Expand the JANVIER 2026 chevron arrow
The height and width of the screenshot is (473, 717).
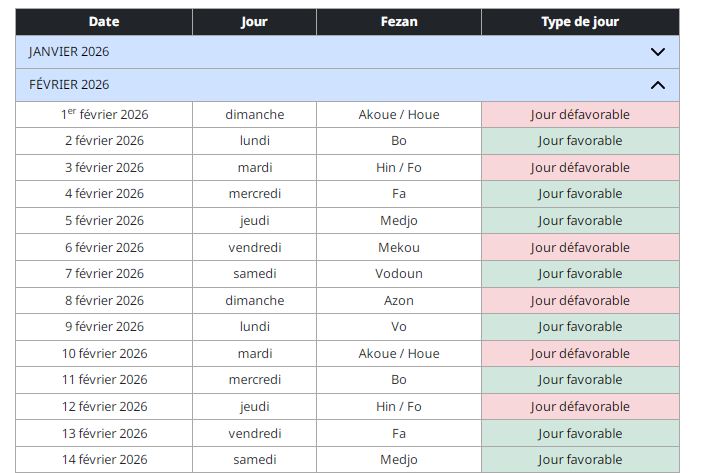click(658, 52)
